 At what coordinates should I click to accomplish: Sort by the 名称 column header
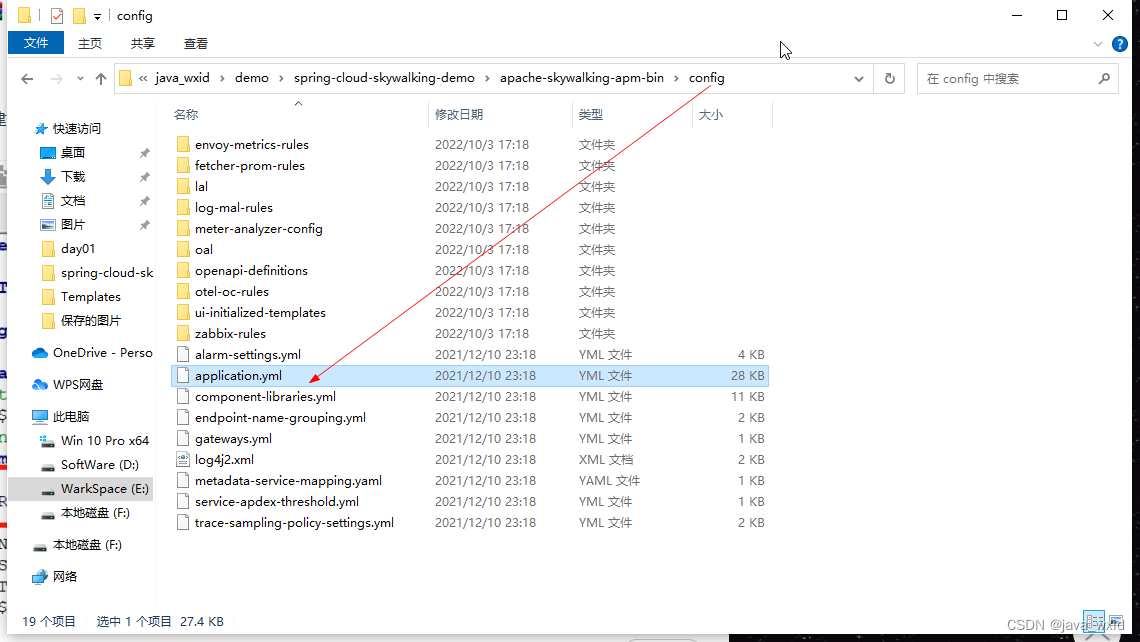tap(186, 114)
